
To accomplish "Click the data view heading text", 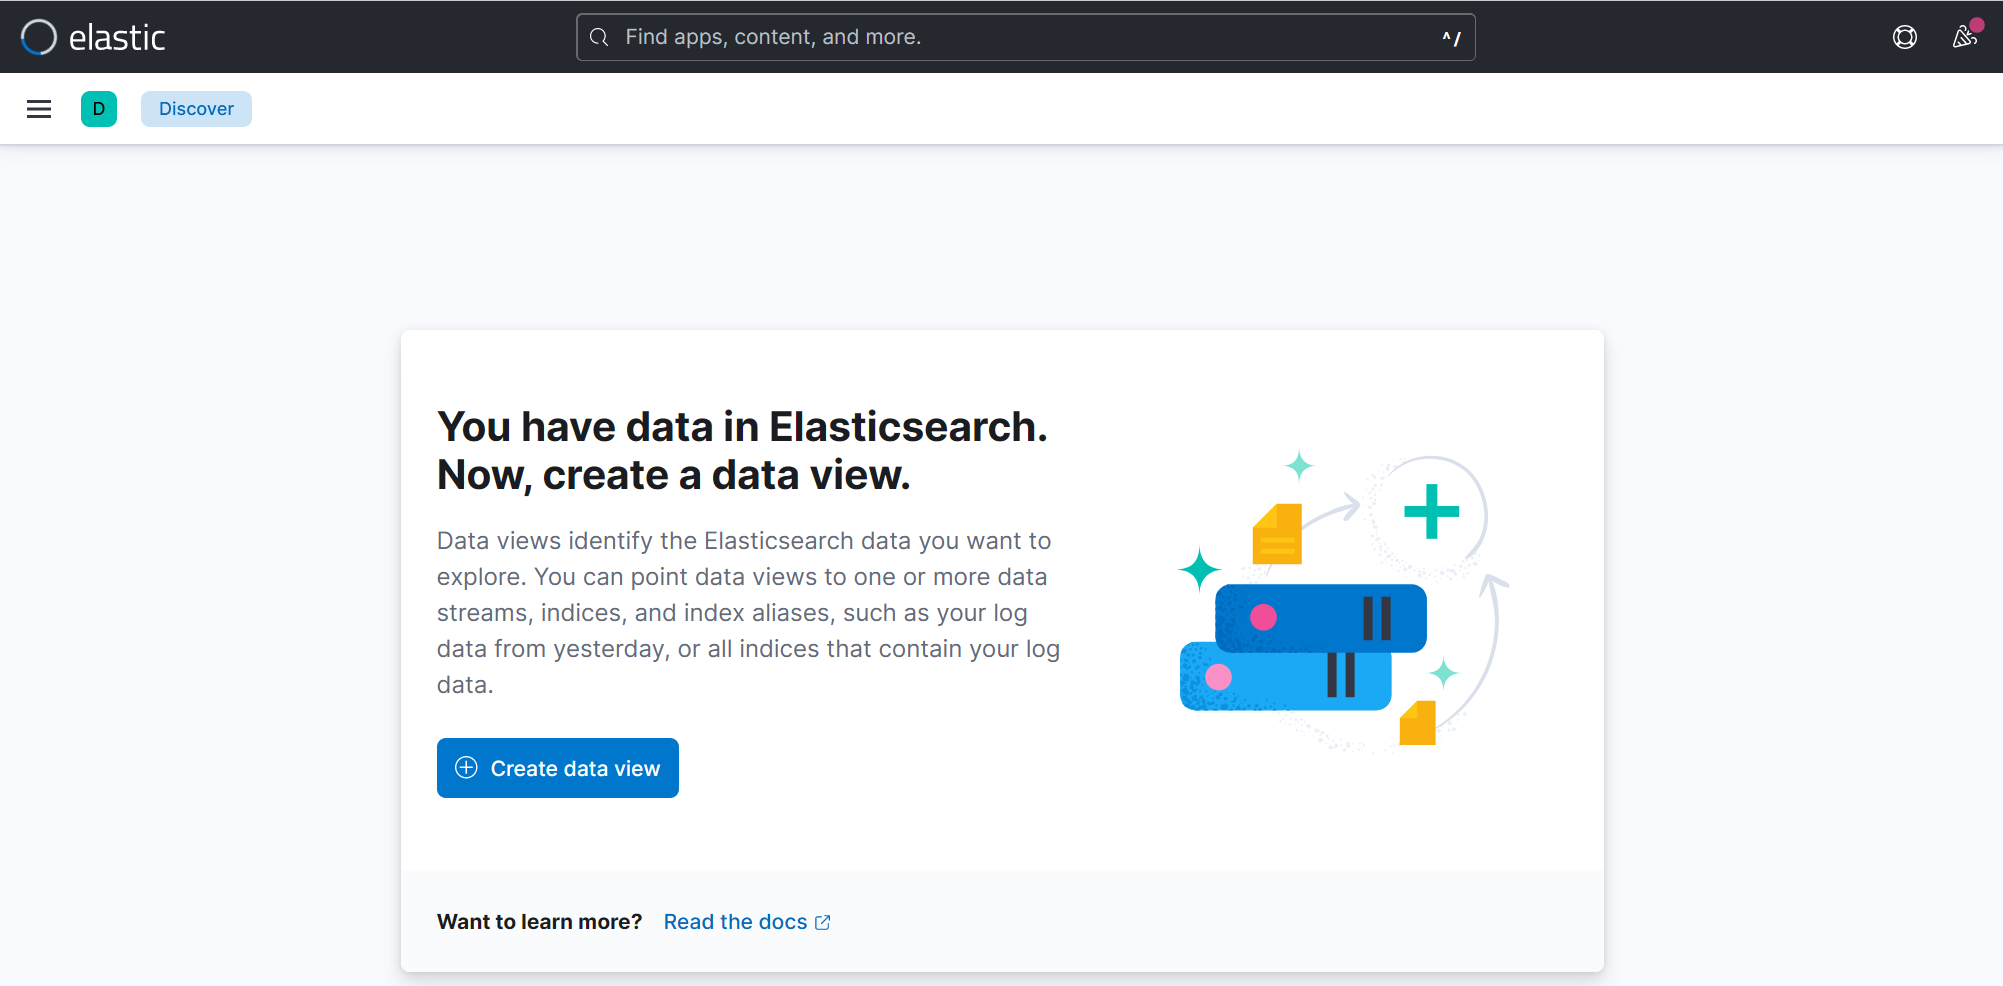I will coord(742,451).
